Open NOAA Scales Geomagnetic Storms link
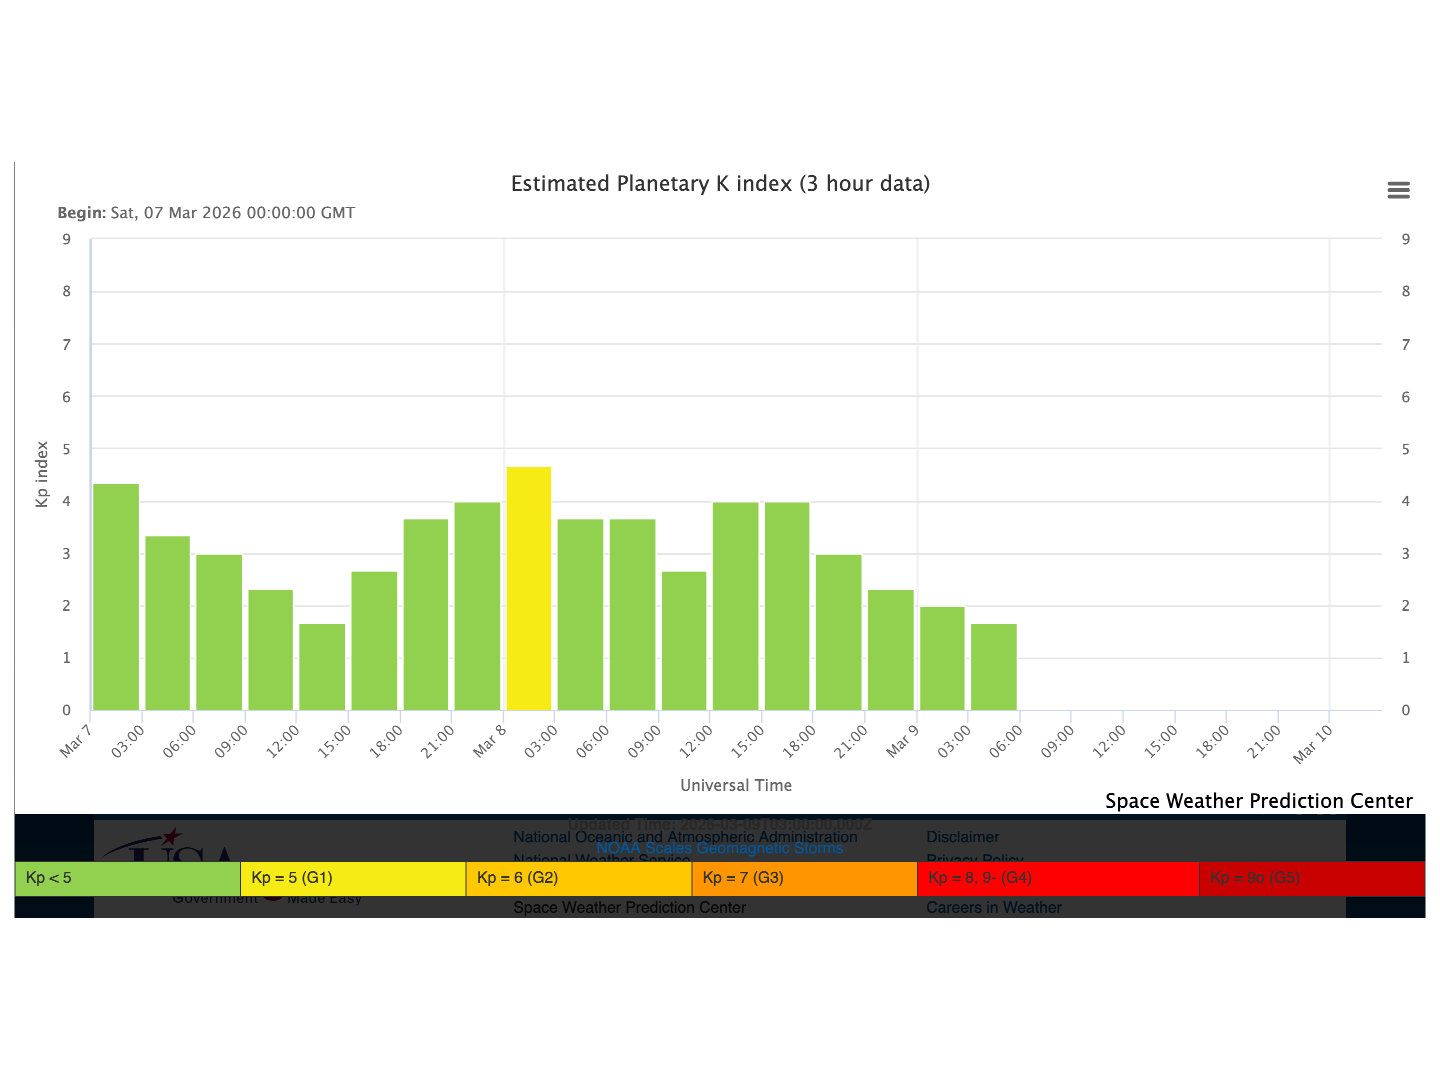The image size is (1440, 1080). 719,849
